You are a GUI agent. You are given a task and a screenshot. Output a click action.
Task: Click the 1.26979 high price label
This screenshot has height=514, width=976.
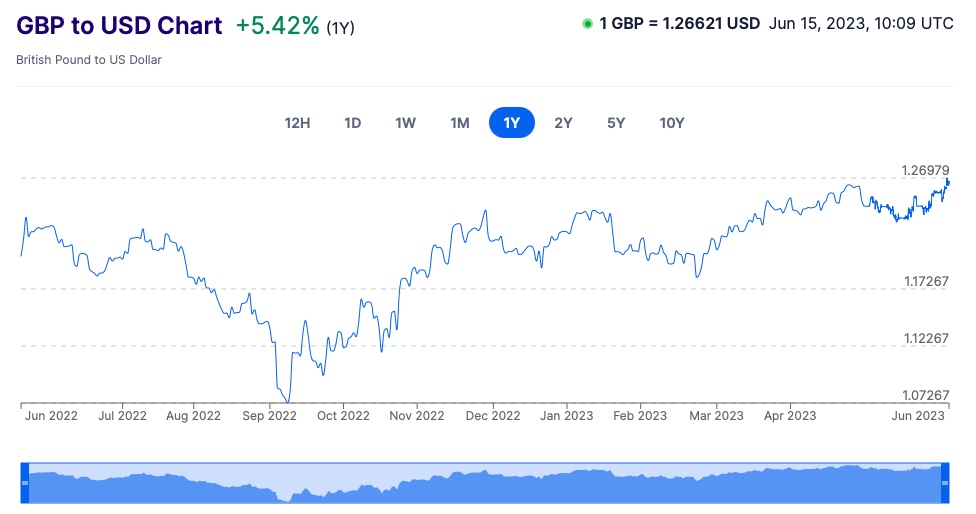pyautogui.click(x=924, y=170)
